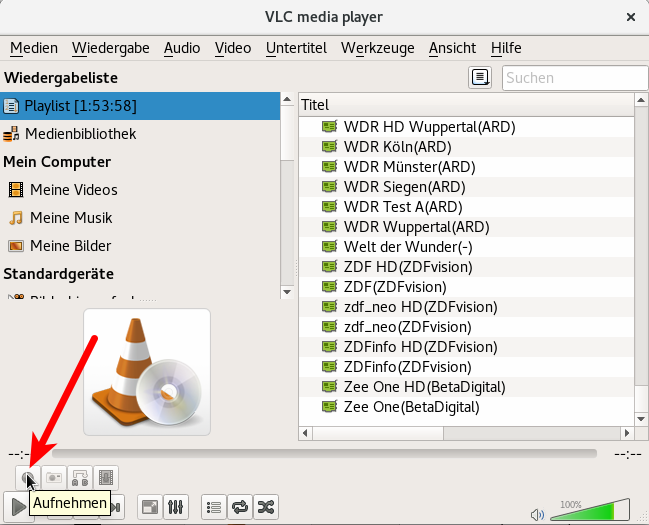Open the Werkzeuge menu

tap(377, 48)
